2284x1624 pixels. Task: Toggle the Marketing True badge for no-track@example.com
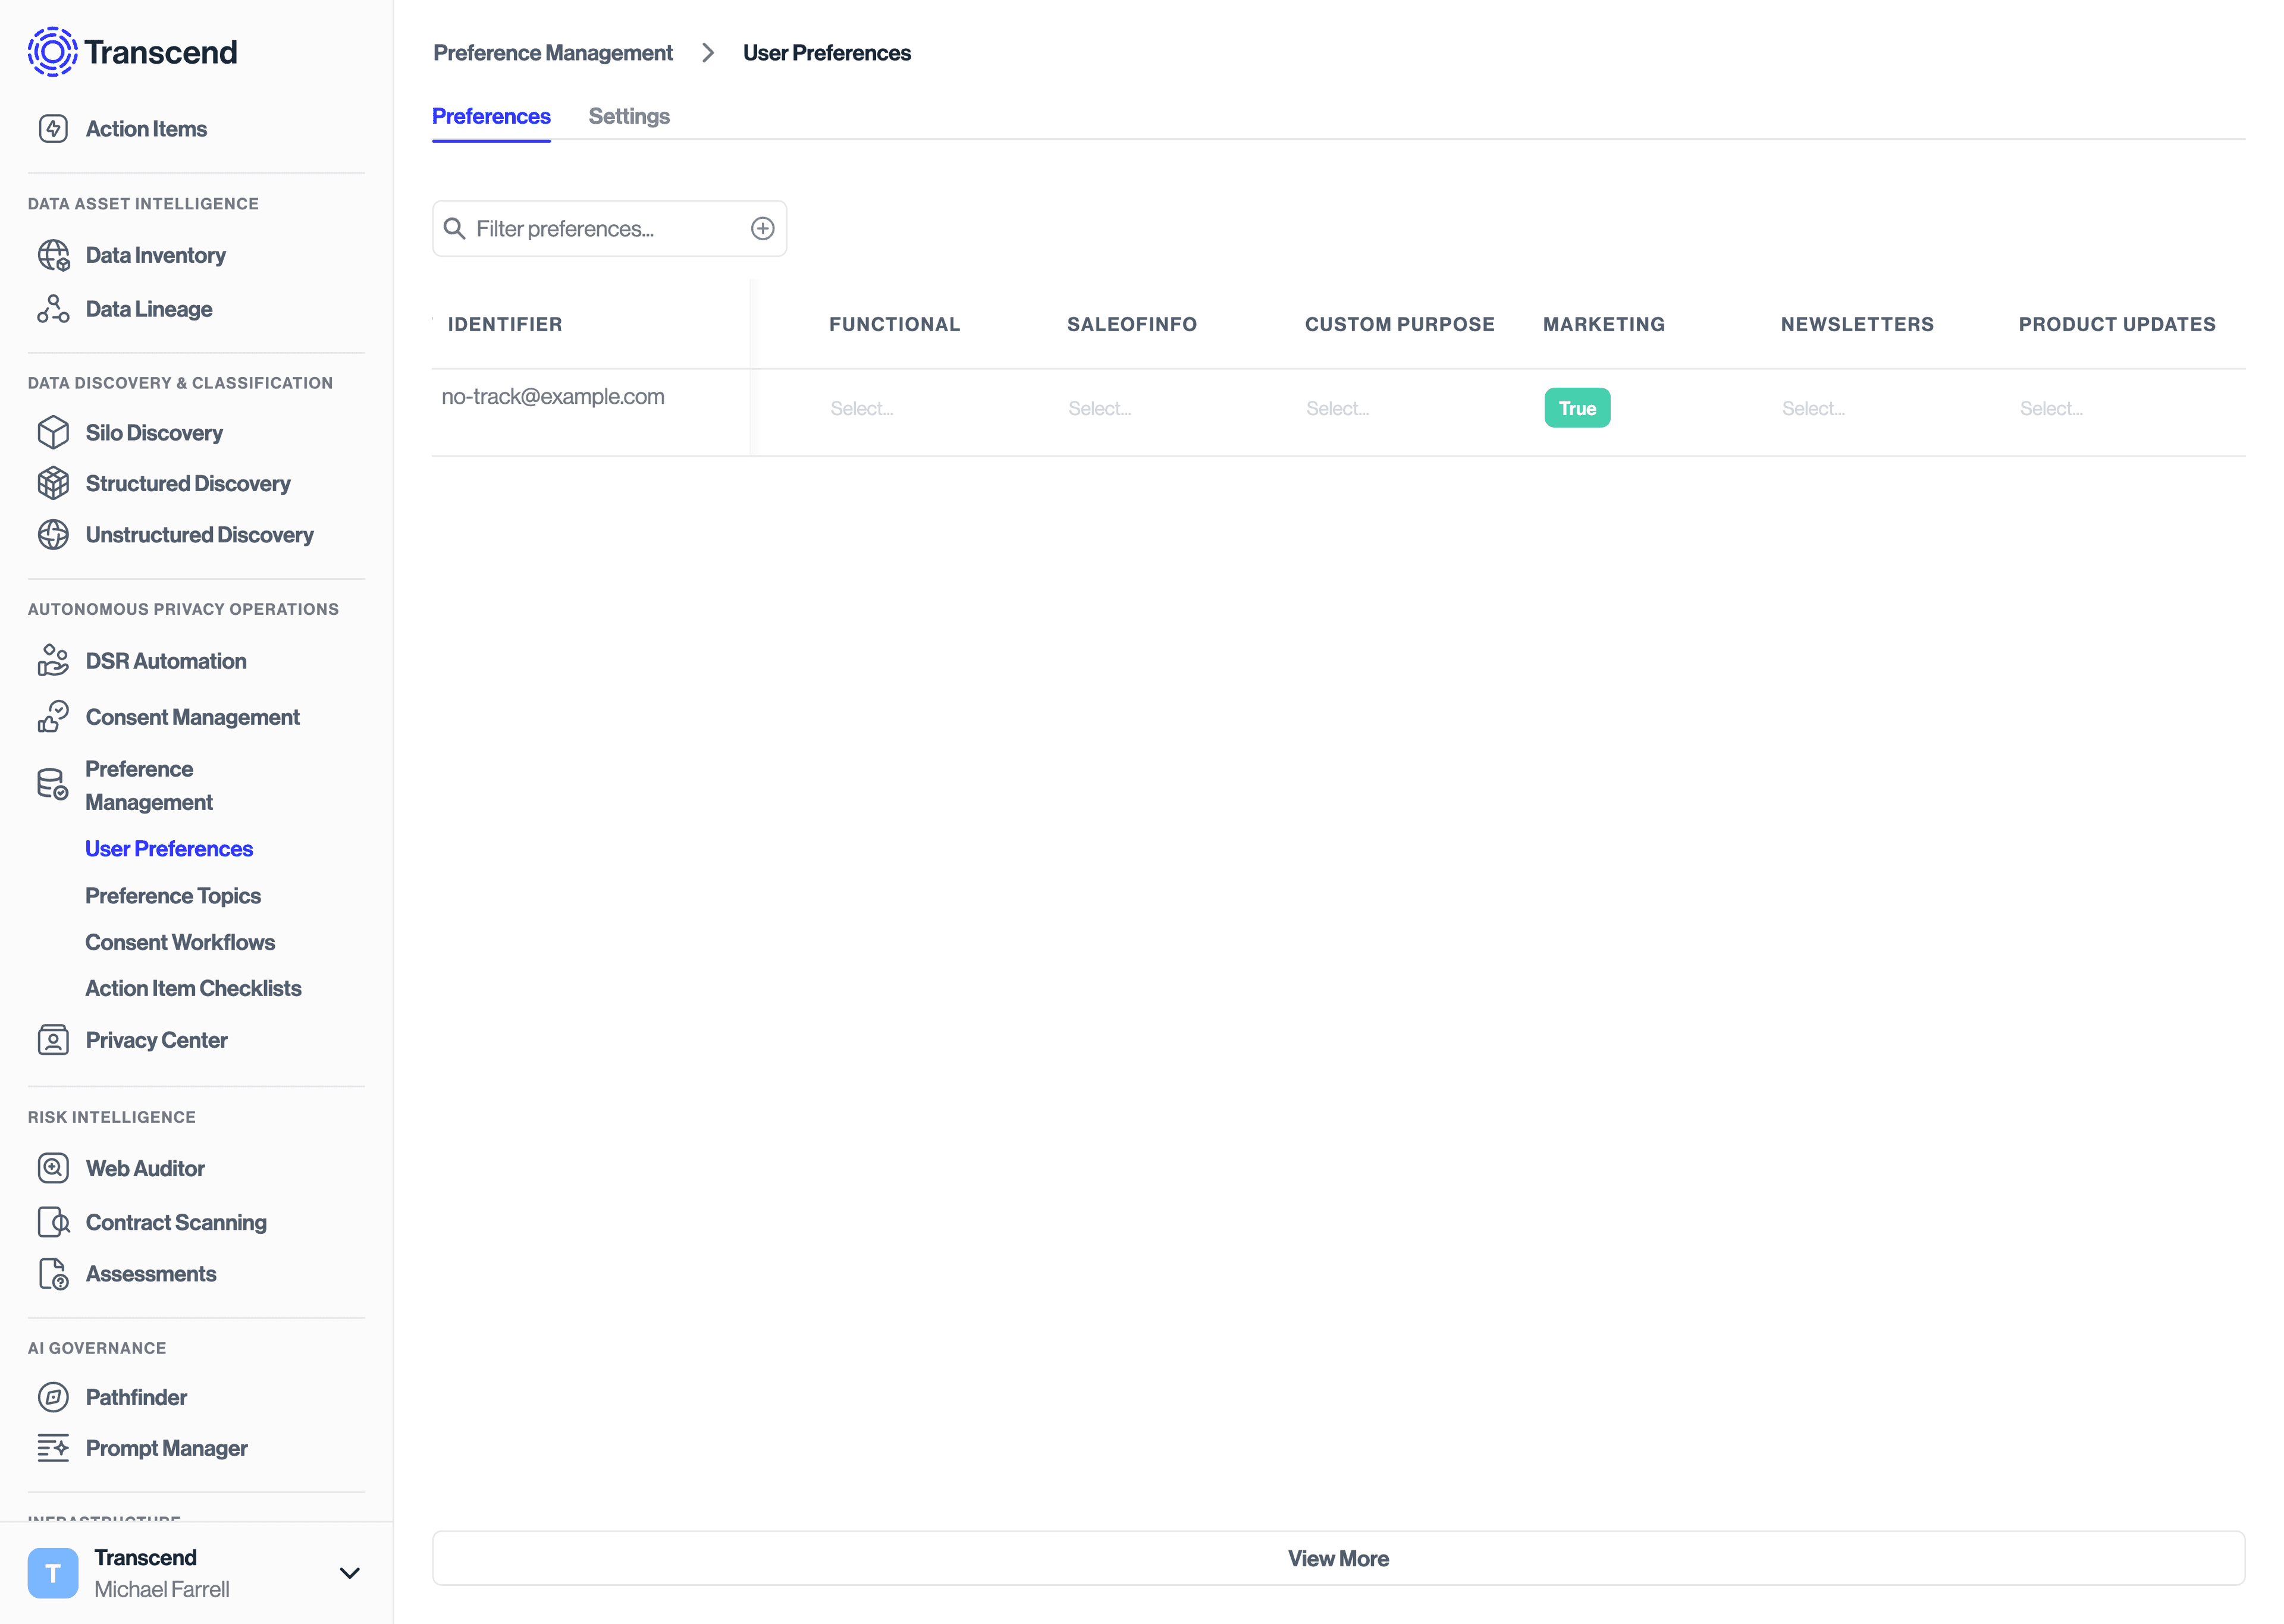(1577, 407)
